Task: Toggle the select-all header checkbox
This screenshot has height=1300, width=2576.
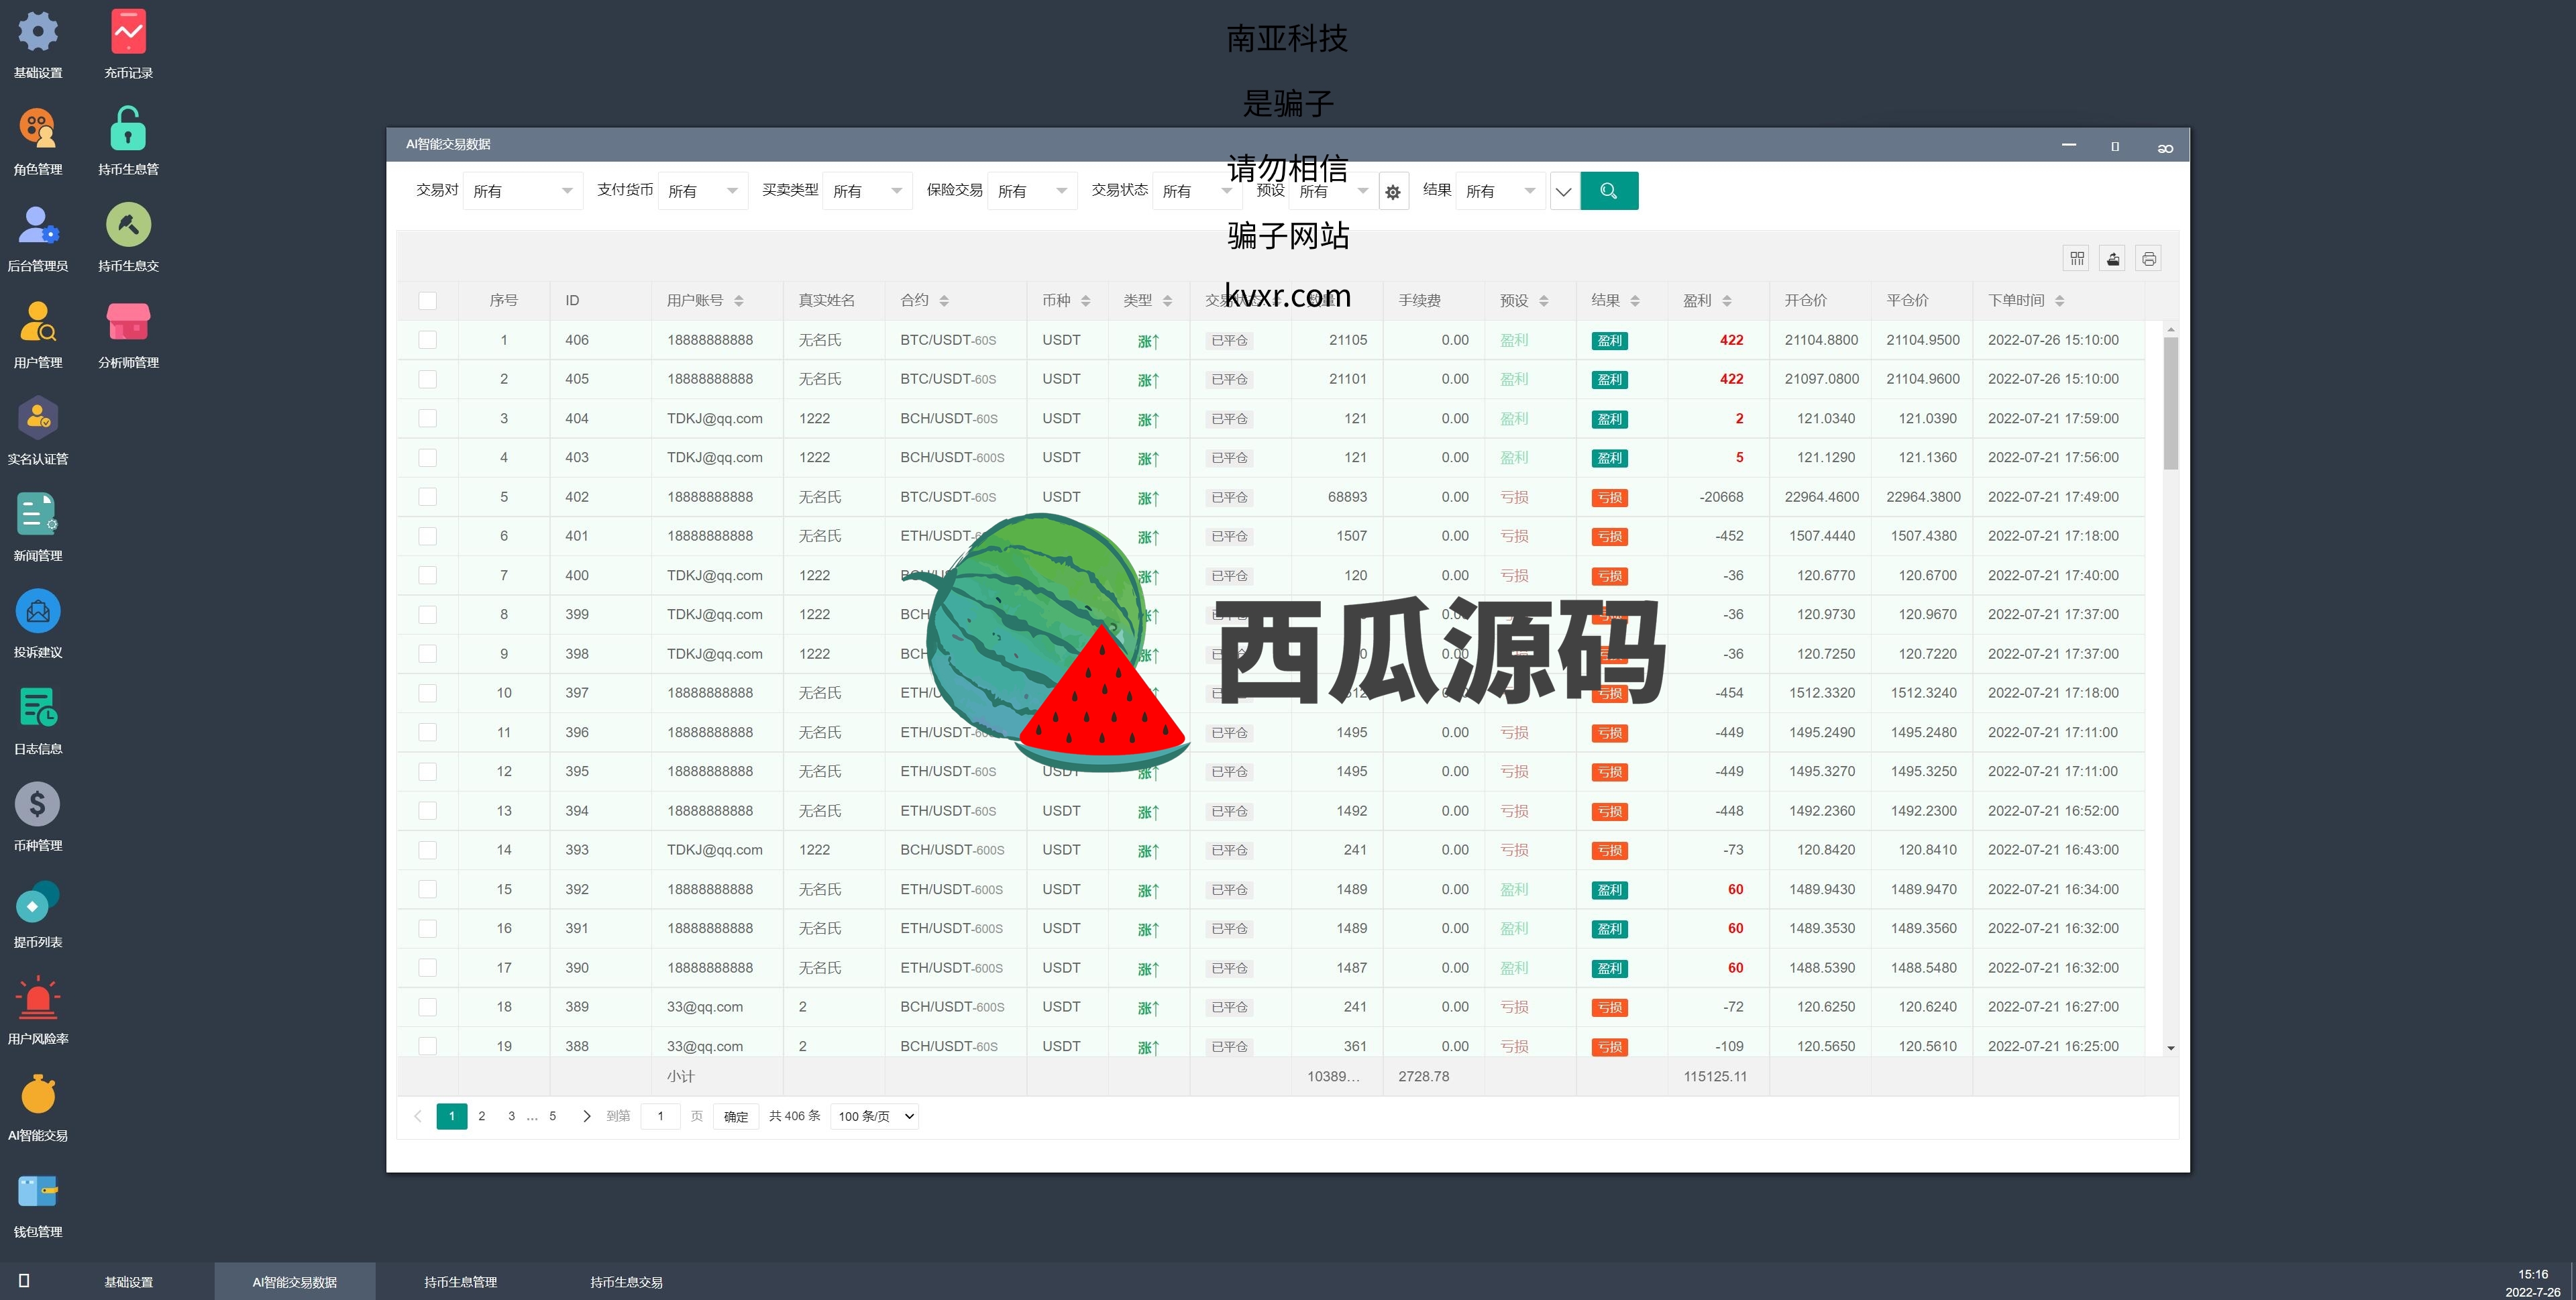Action: click(427, 300)
